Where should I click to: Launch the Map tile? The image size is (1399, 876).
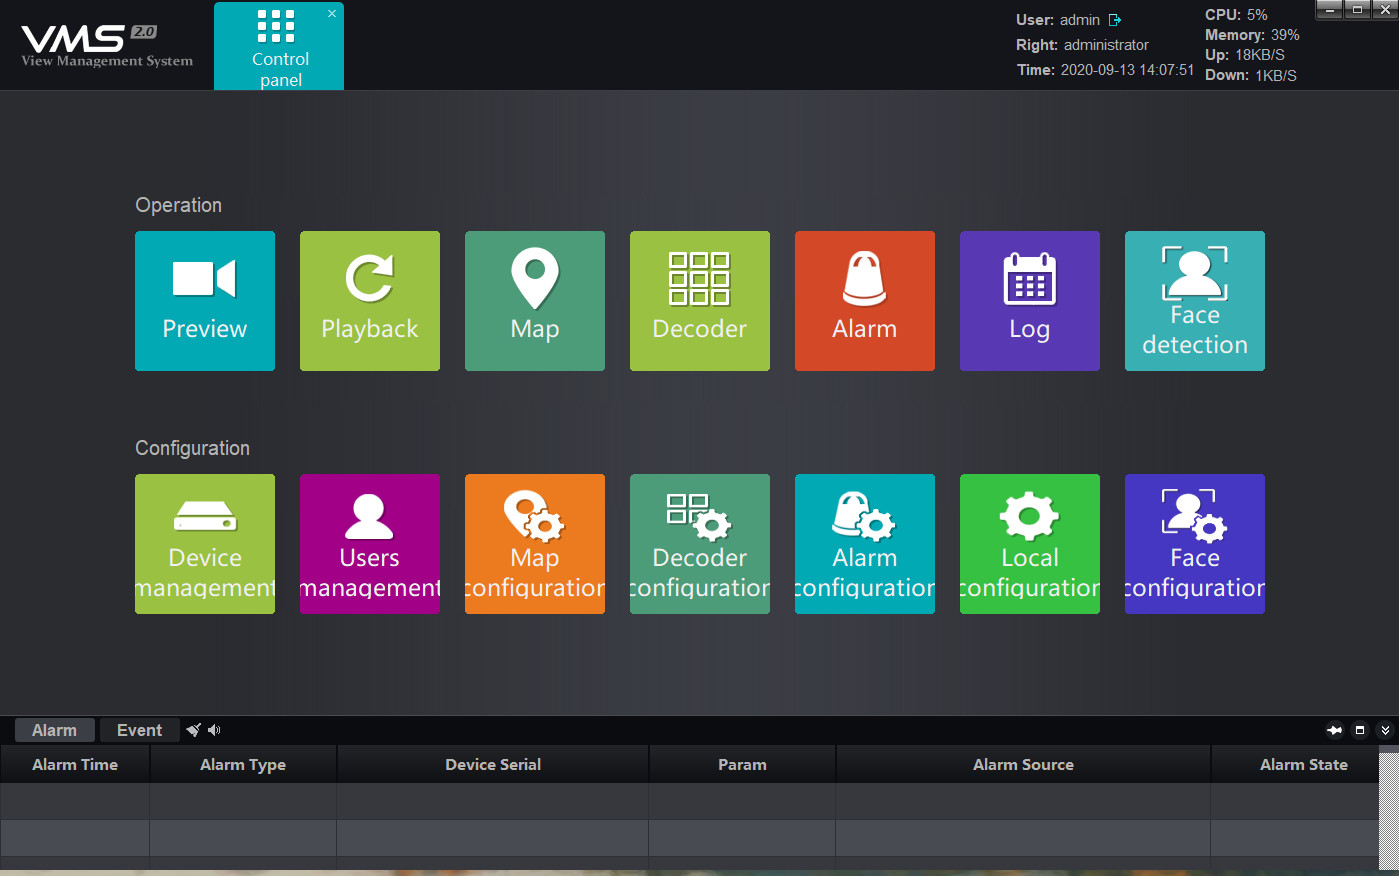(535, 301)
